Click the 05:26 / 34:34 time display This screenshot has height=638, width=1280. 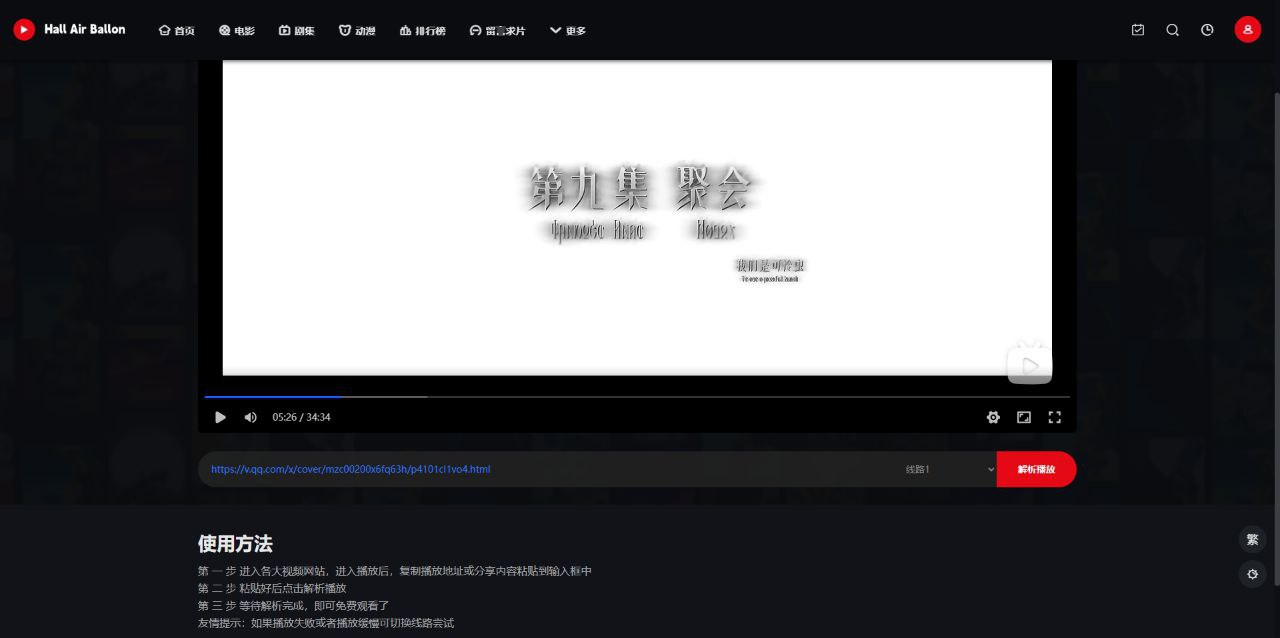(301, 417)
